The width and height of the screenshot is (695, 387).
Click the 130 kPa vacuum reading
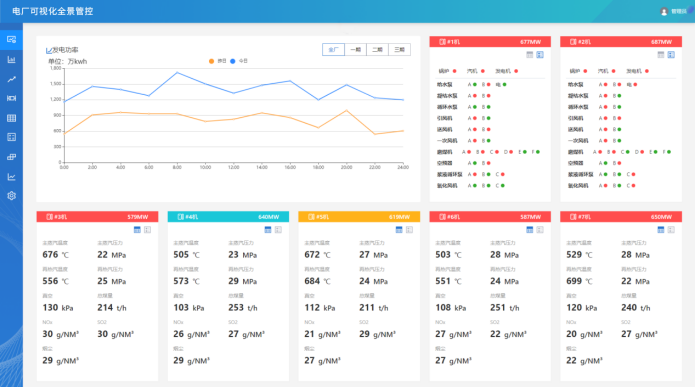coord(58,308)
